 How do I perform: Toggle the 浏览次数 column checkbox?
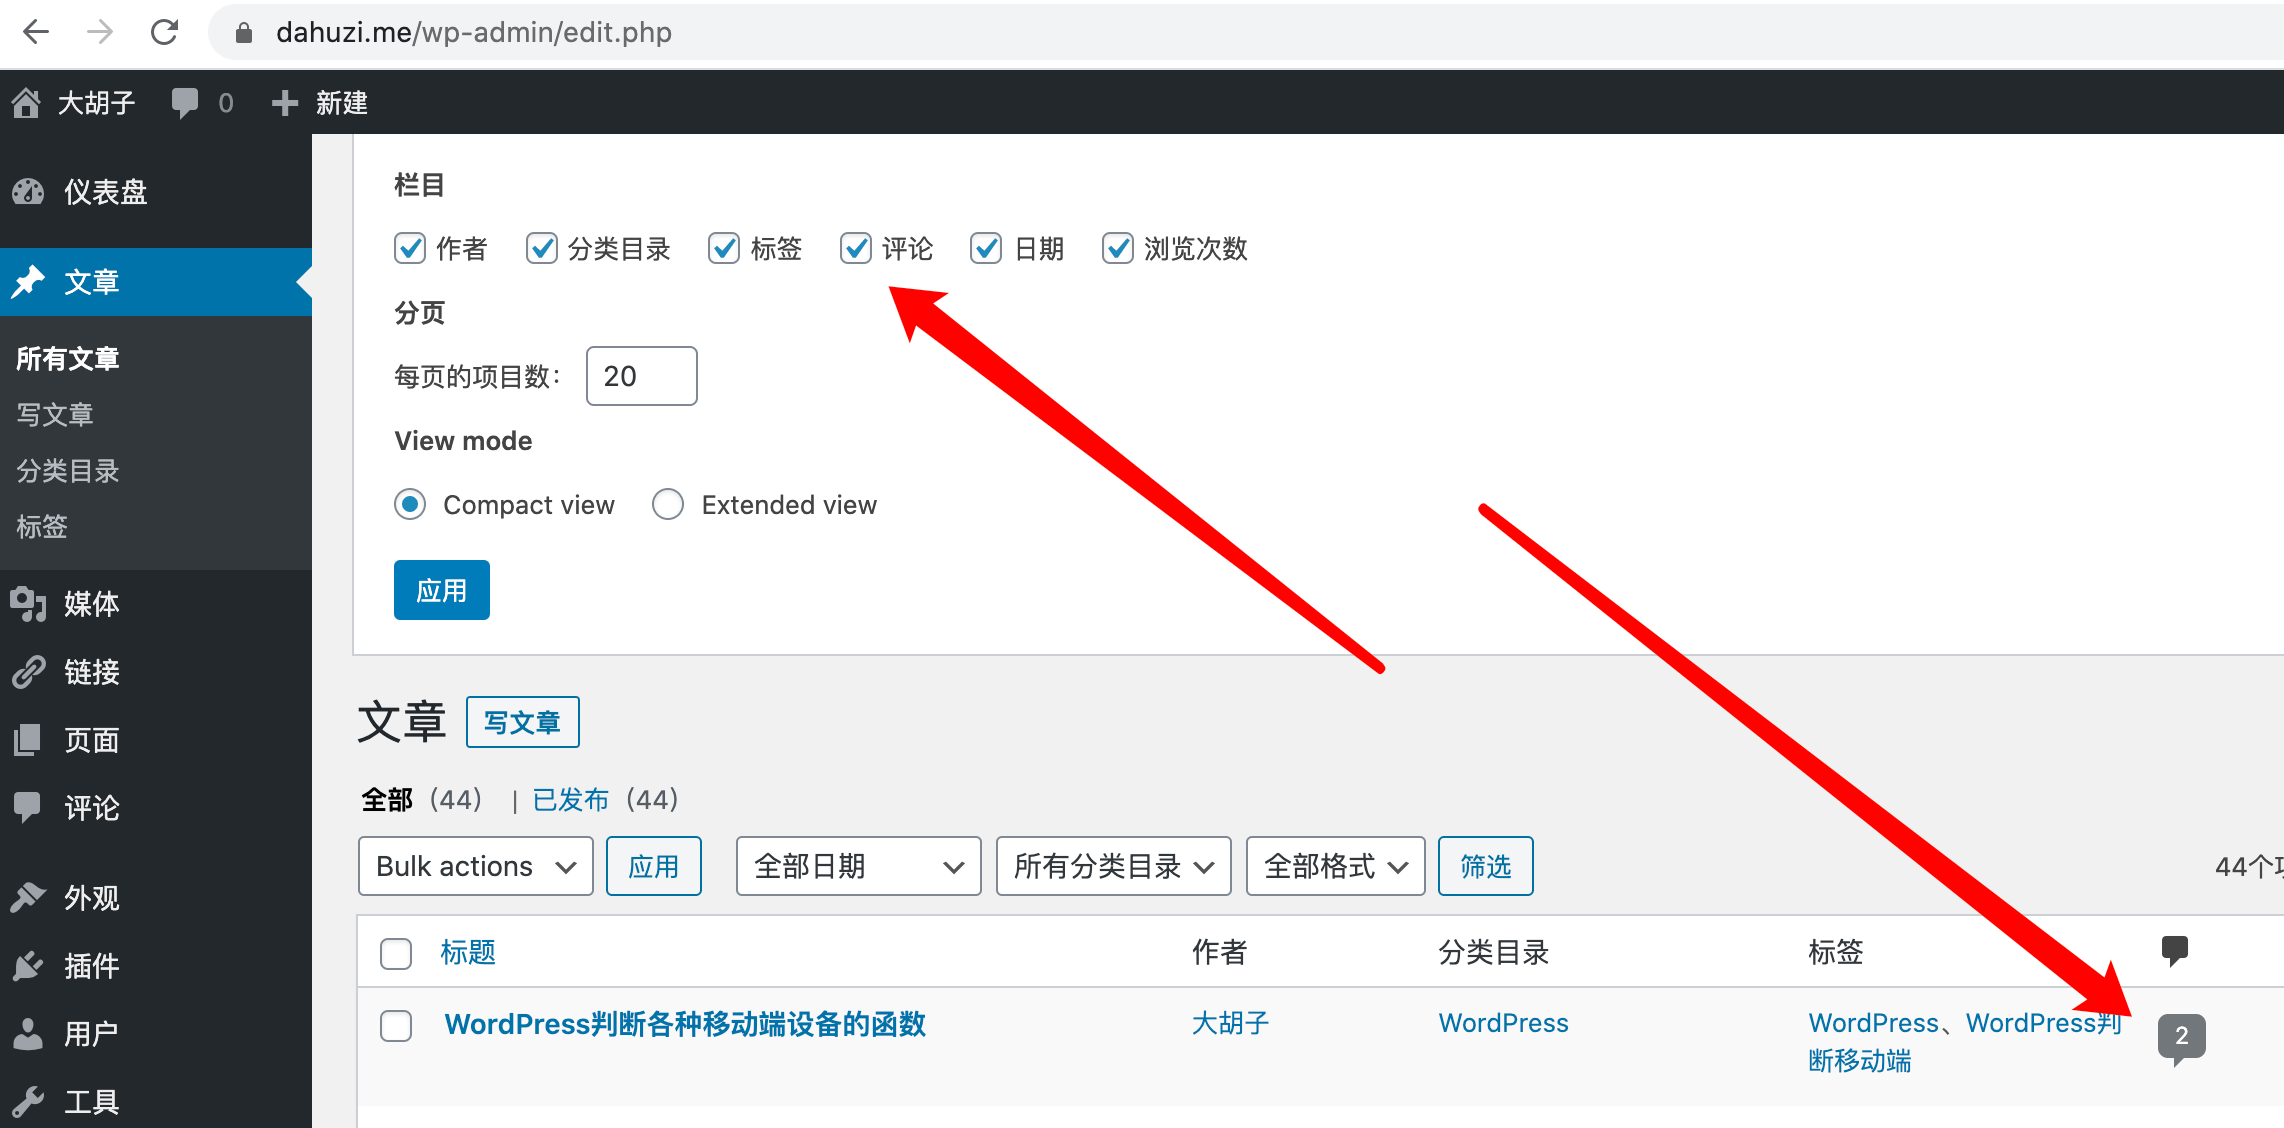tap(1117, 248)
